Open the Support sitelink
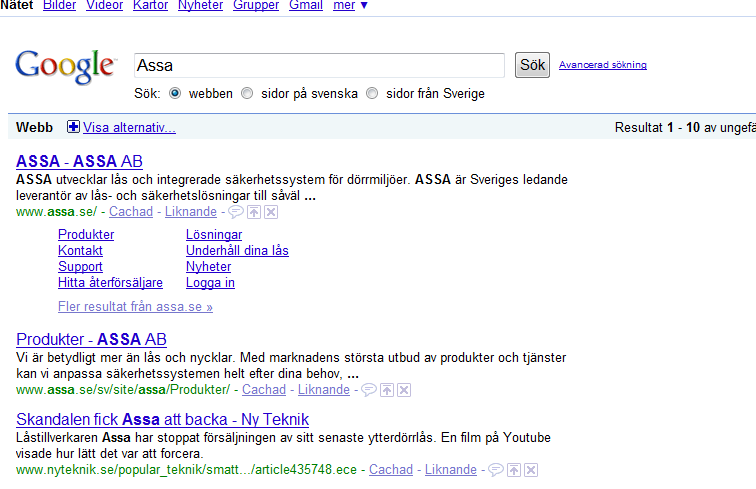 (x=80, y=266)
